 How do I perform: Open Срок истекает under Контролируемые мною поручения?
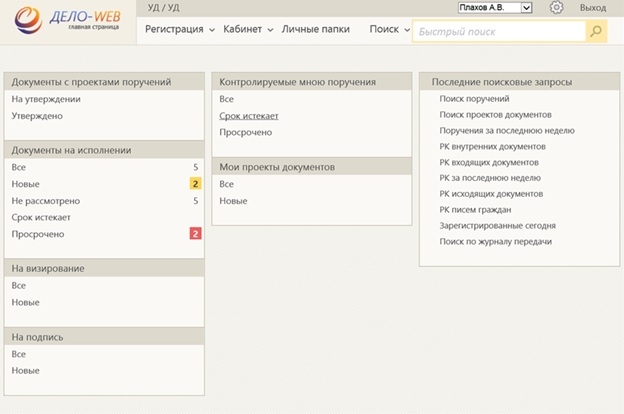click(x=248, y=116)
